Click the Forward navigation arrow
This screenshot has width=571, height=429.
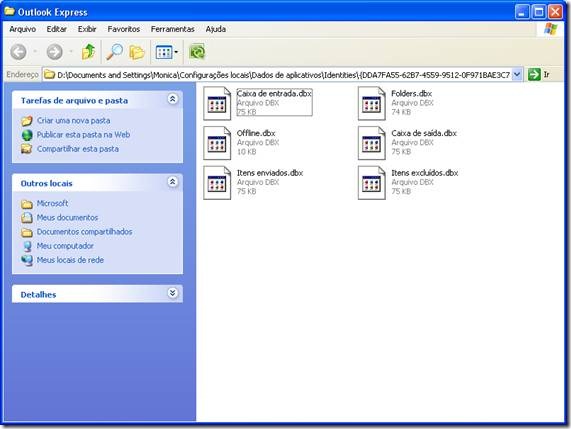click(x=54, y=52)
